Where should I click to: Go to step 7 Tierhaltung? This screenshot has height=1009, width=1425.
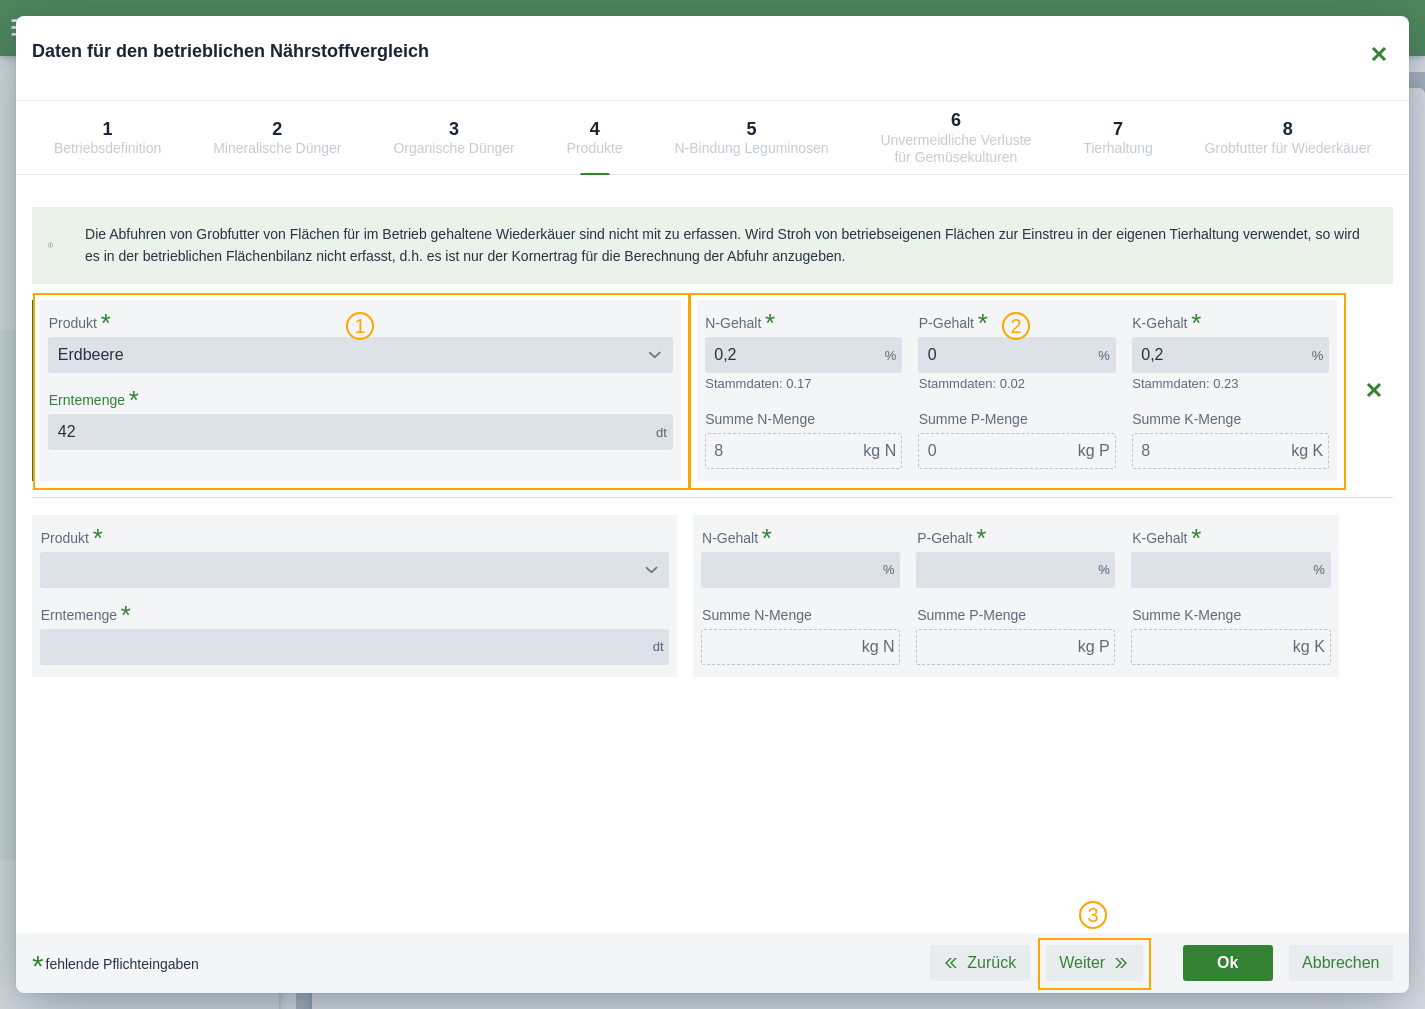coord(1118,138)
